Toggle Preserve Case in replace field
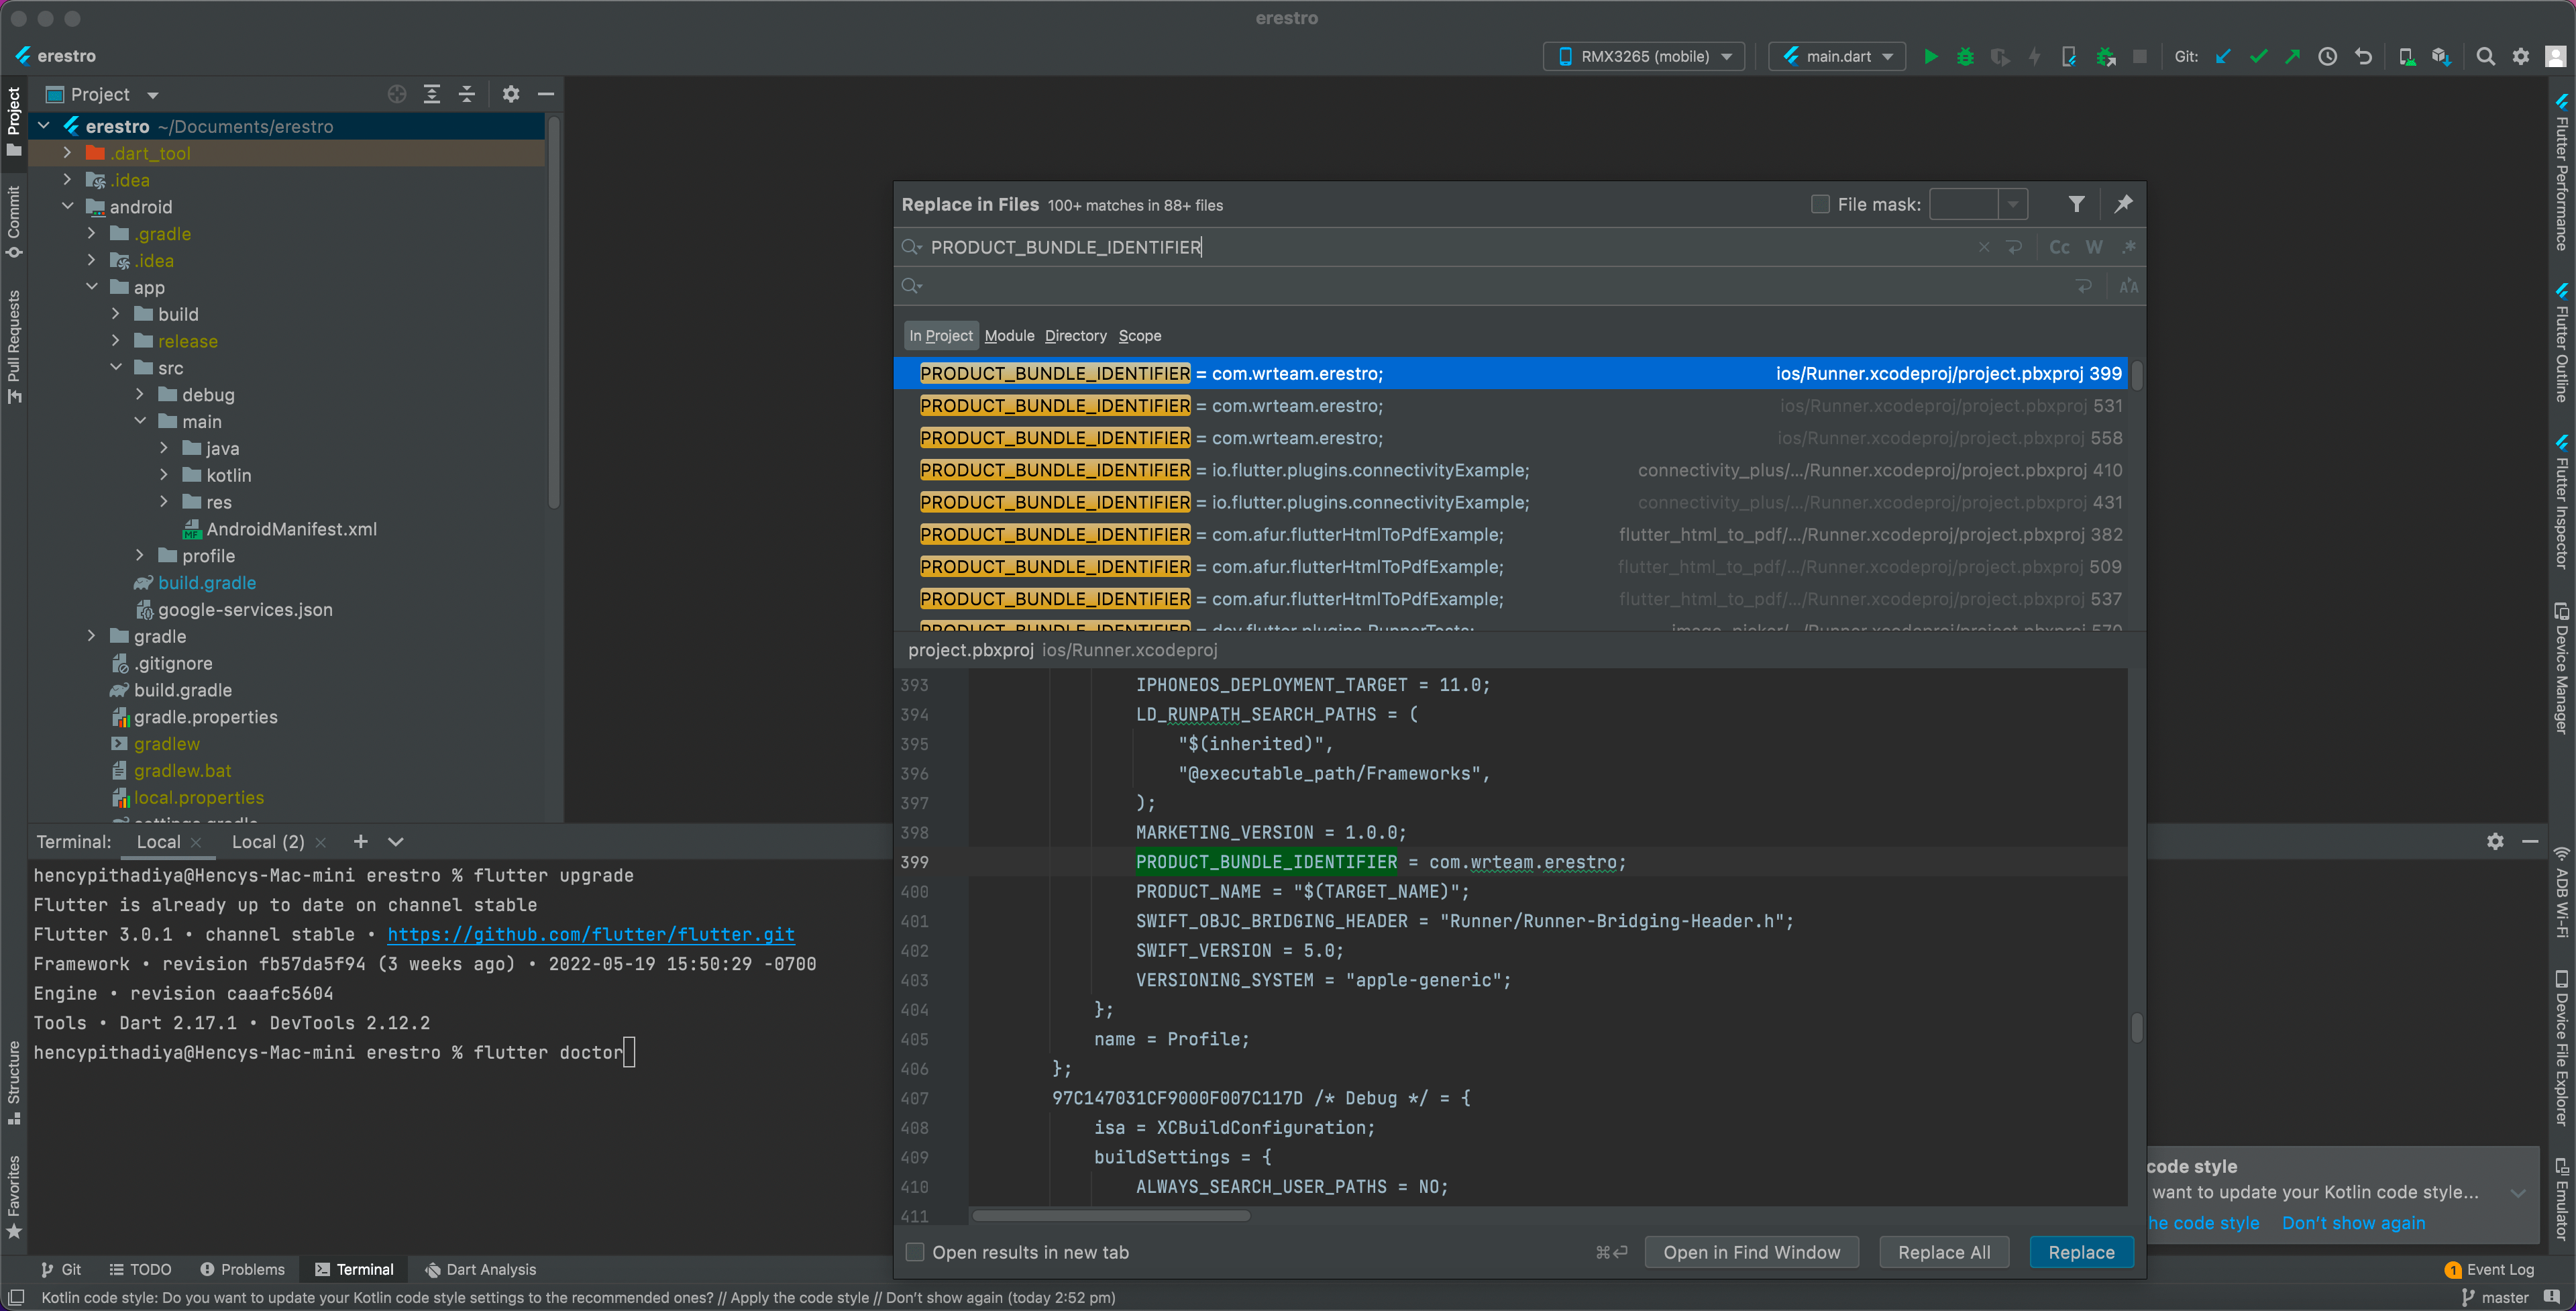The width and height of the screenshot is (2576, 1311). 2129,287
